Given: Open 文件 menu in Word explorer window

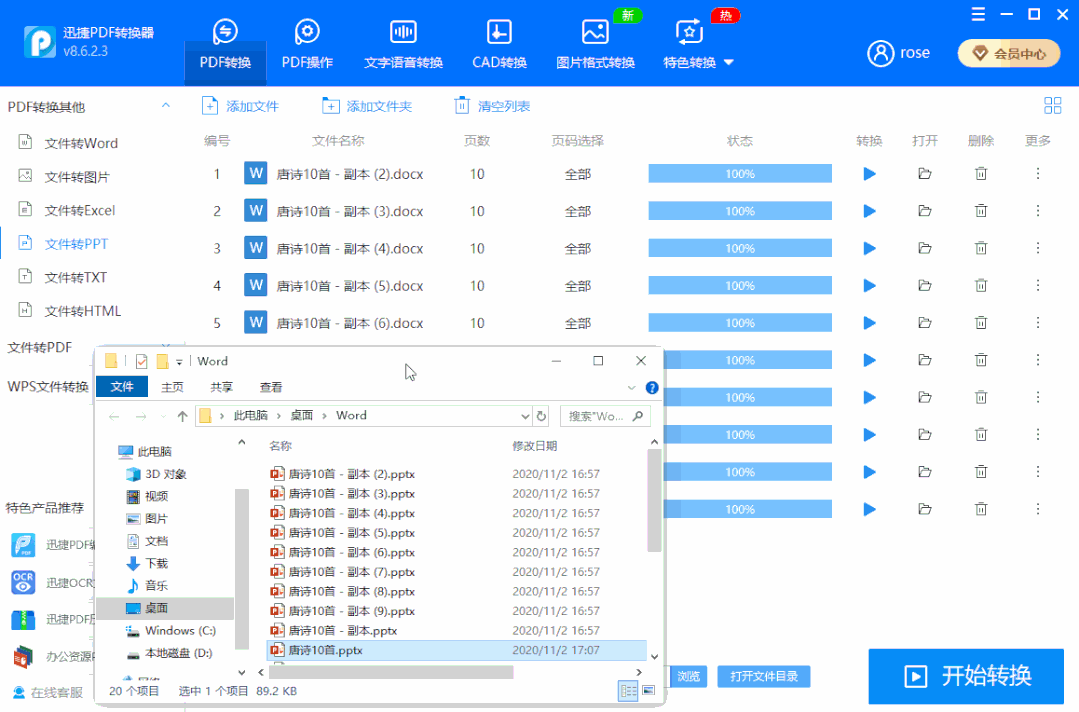Looking at the screenshot, I should pos(122,387).
